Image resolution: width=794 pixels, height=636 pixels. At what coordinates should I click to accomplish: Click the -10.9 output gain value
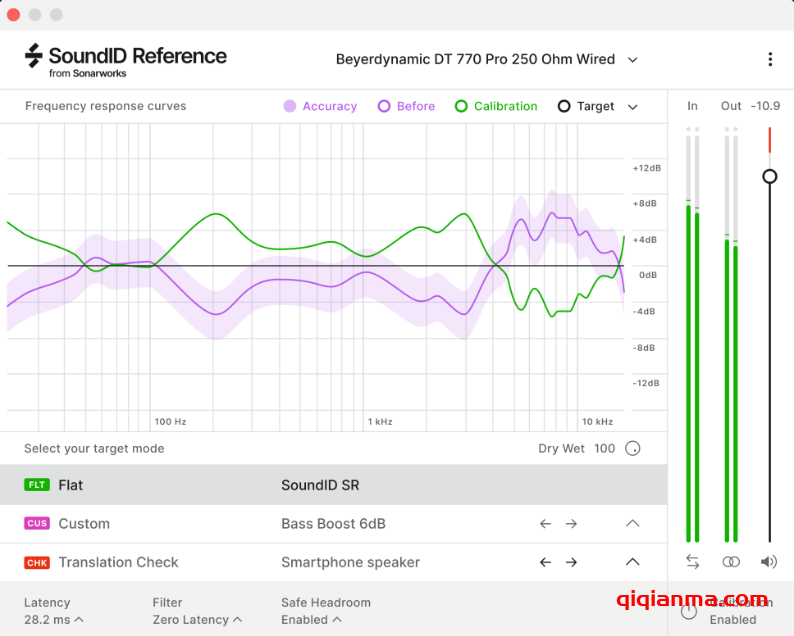tap(765, 106)
